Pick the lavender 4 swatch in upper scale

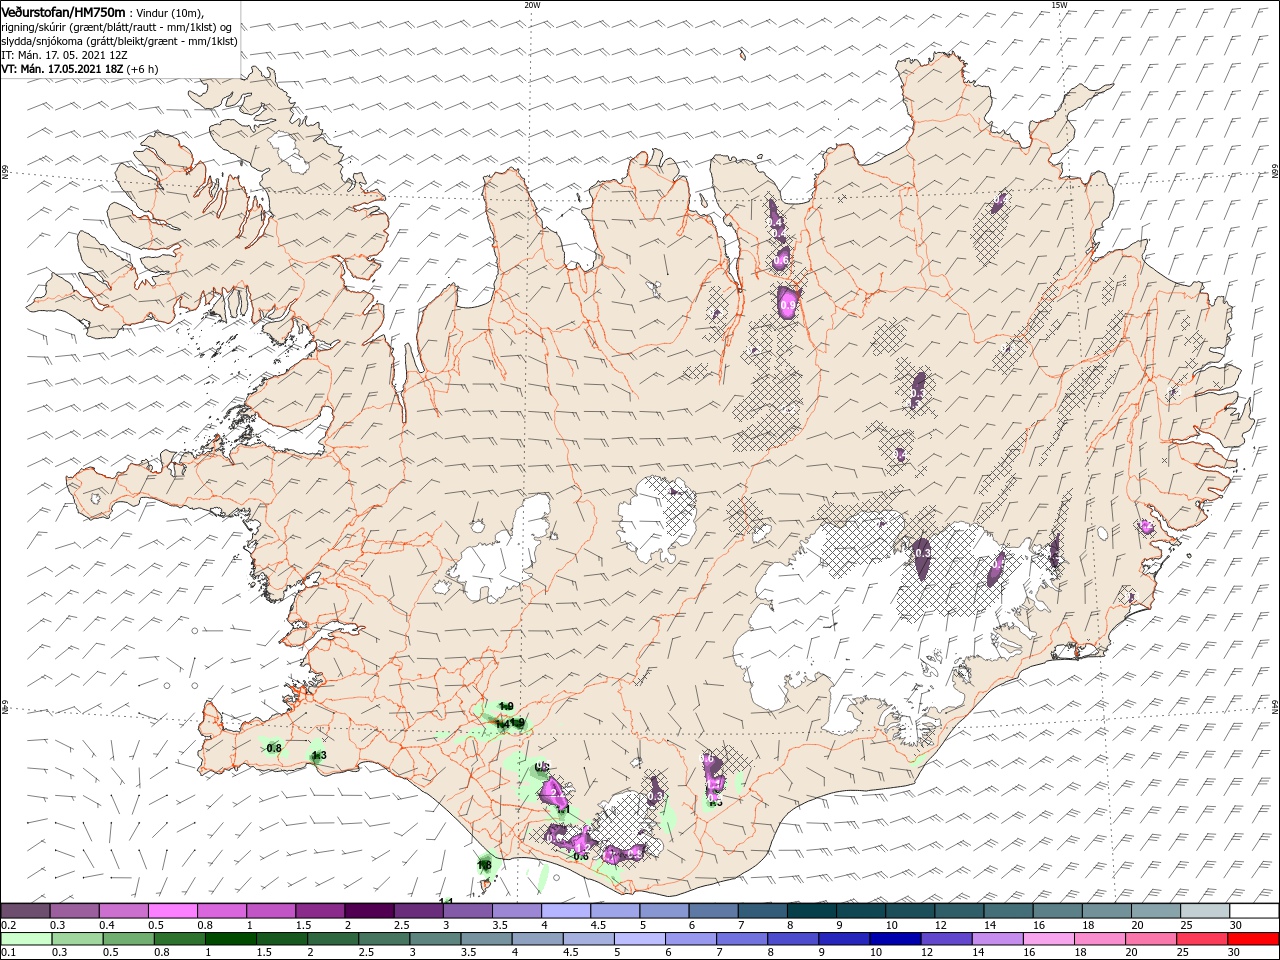[564, 910]
